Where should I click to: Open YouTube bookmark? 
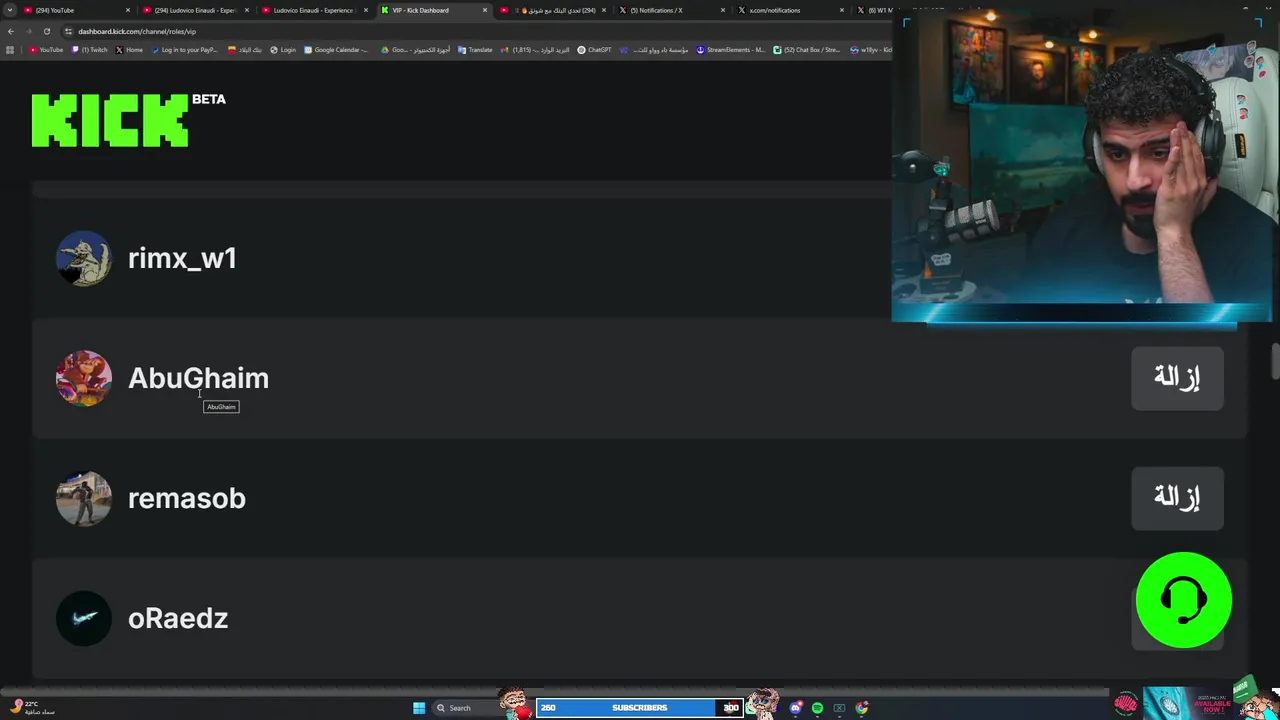(46, 49)
